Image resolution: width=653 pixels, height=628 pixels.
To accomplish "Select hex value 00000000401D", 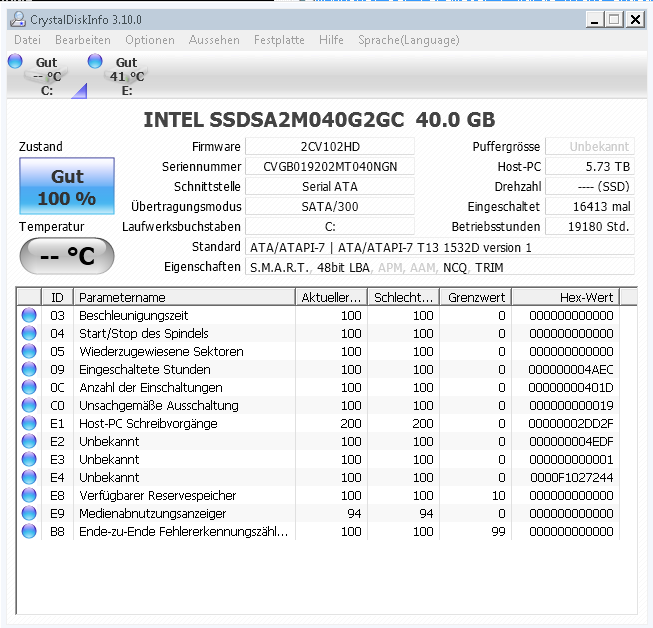I will point(571,388).
